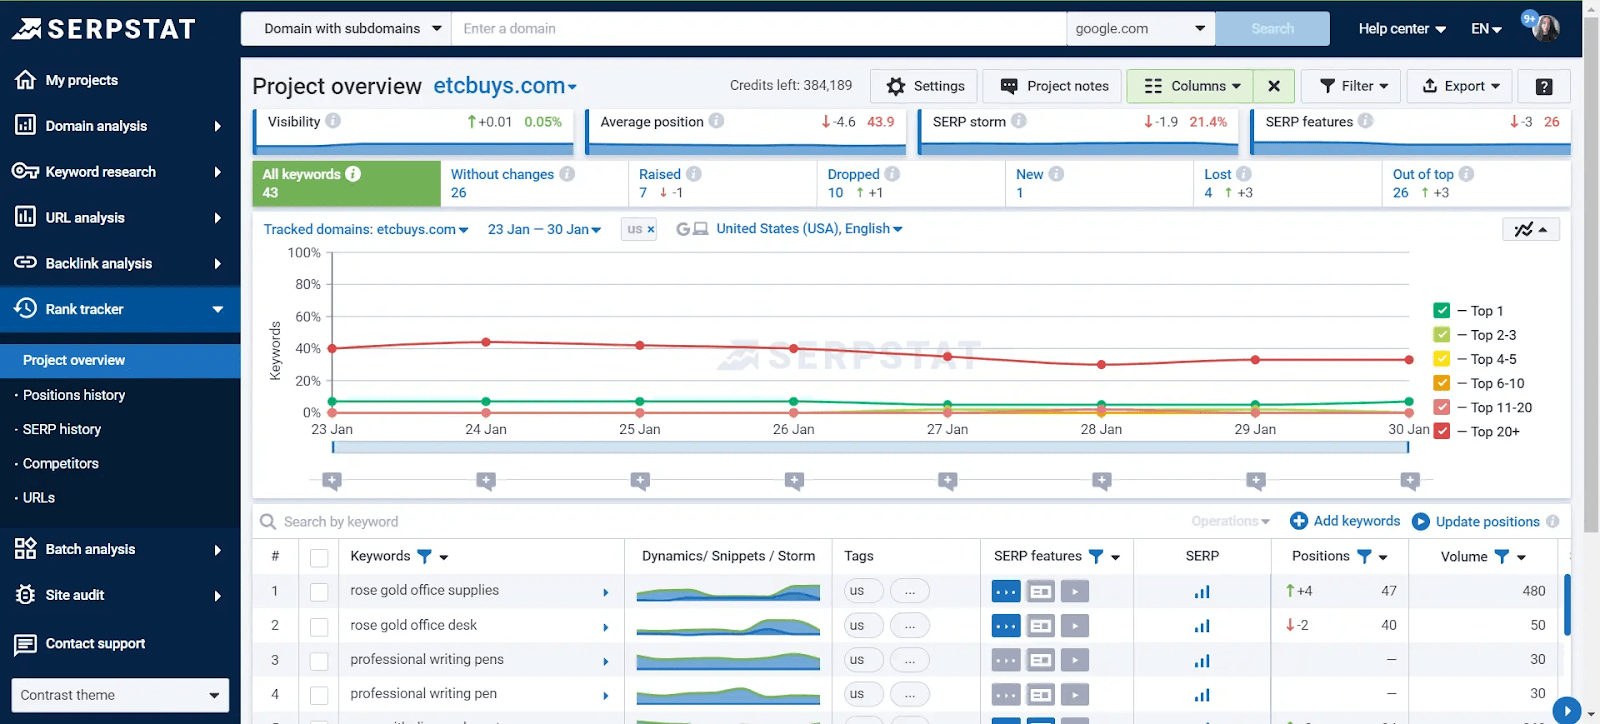
Task: Select Dropped keywords tab
Action: [x=910, y=183]
